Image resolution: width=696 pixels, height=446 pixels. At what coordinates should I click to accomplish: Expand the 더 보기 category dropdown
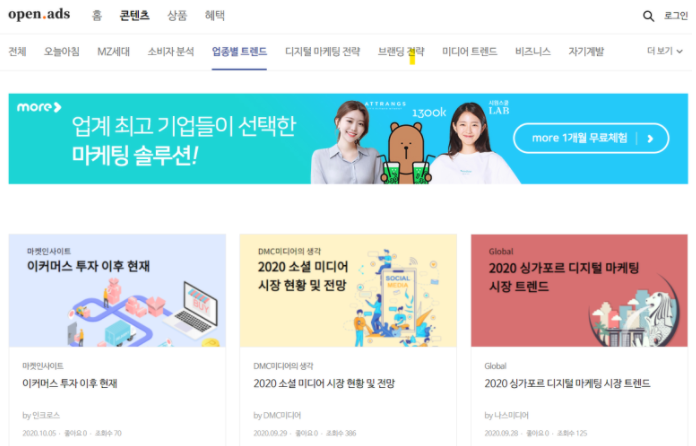pyautogui.click(x=664, y=51)
